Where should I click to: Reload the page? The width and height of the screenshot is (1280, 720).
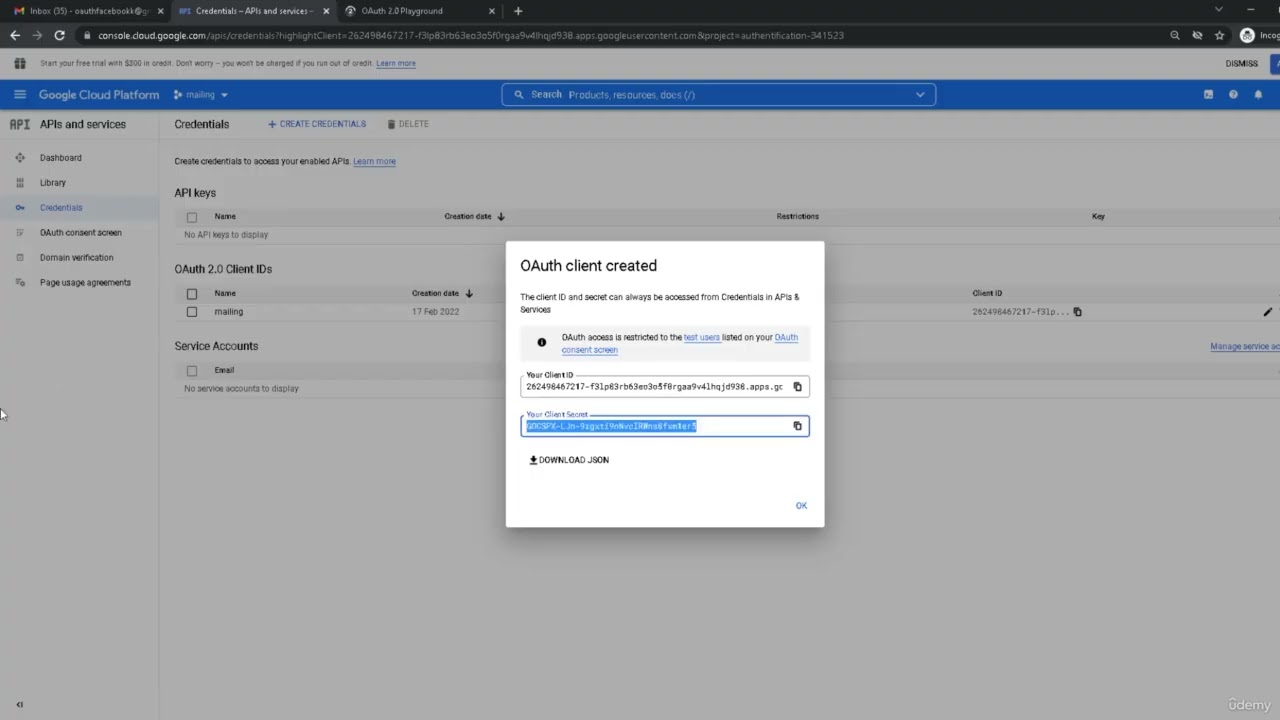pos(59,35)
